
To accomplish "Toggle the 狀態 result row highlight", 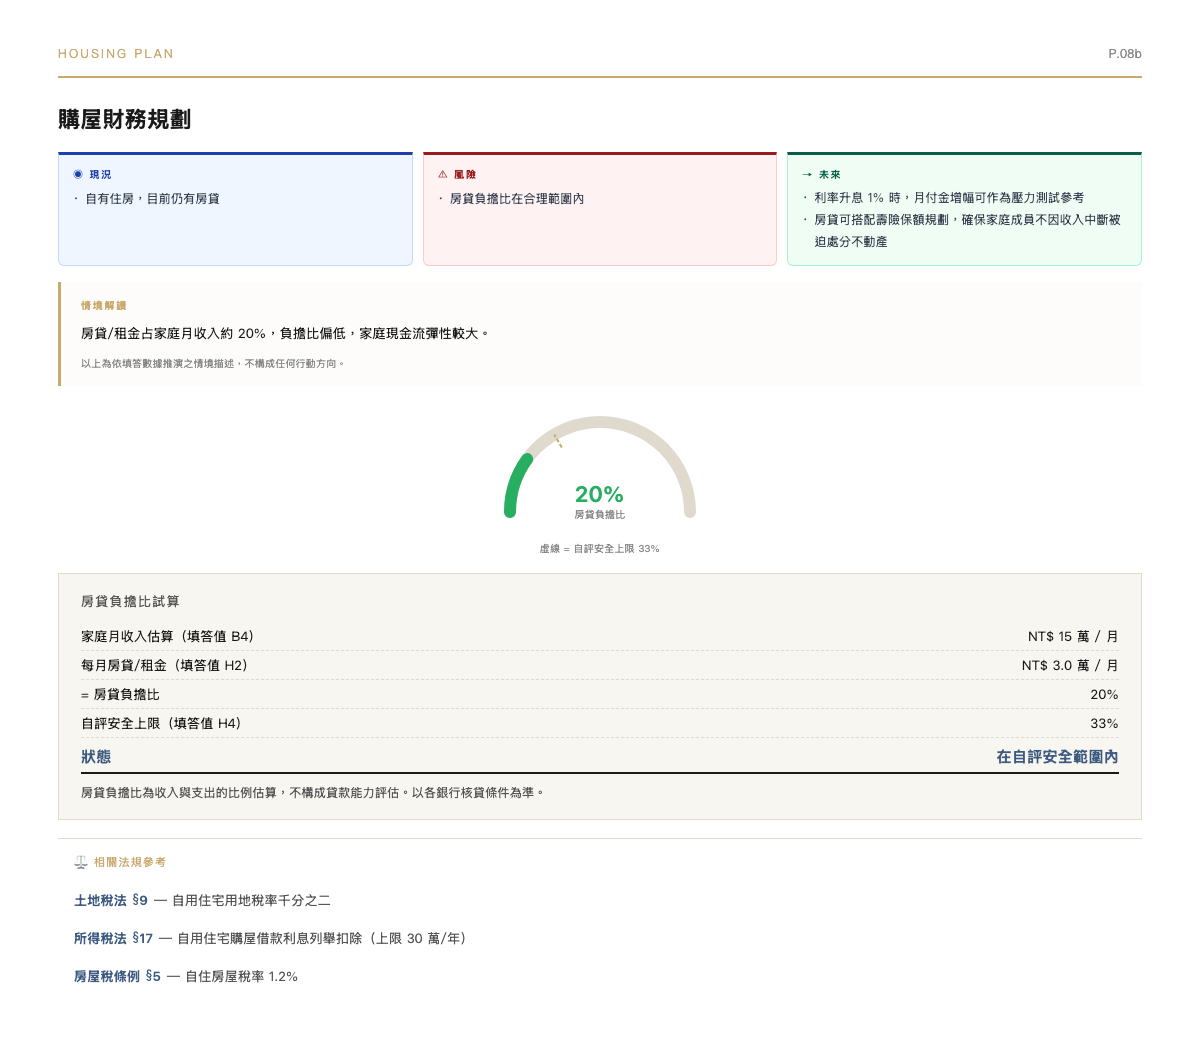I will click(95, 757).
